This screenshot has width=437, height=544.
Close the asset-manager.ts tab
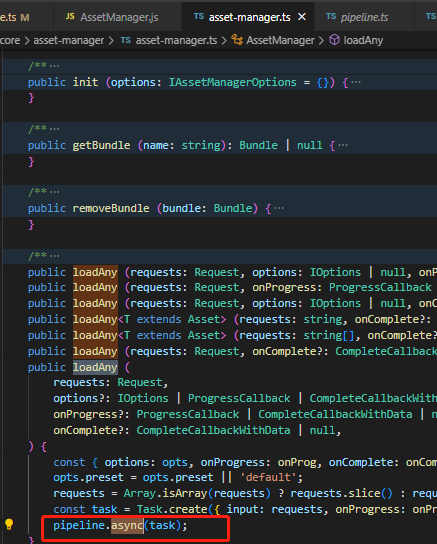pyautogui.click(x=302, y=17)
